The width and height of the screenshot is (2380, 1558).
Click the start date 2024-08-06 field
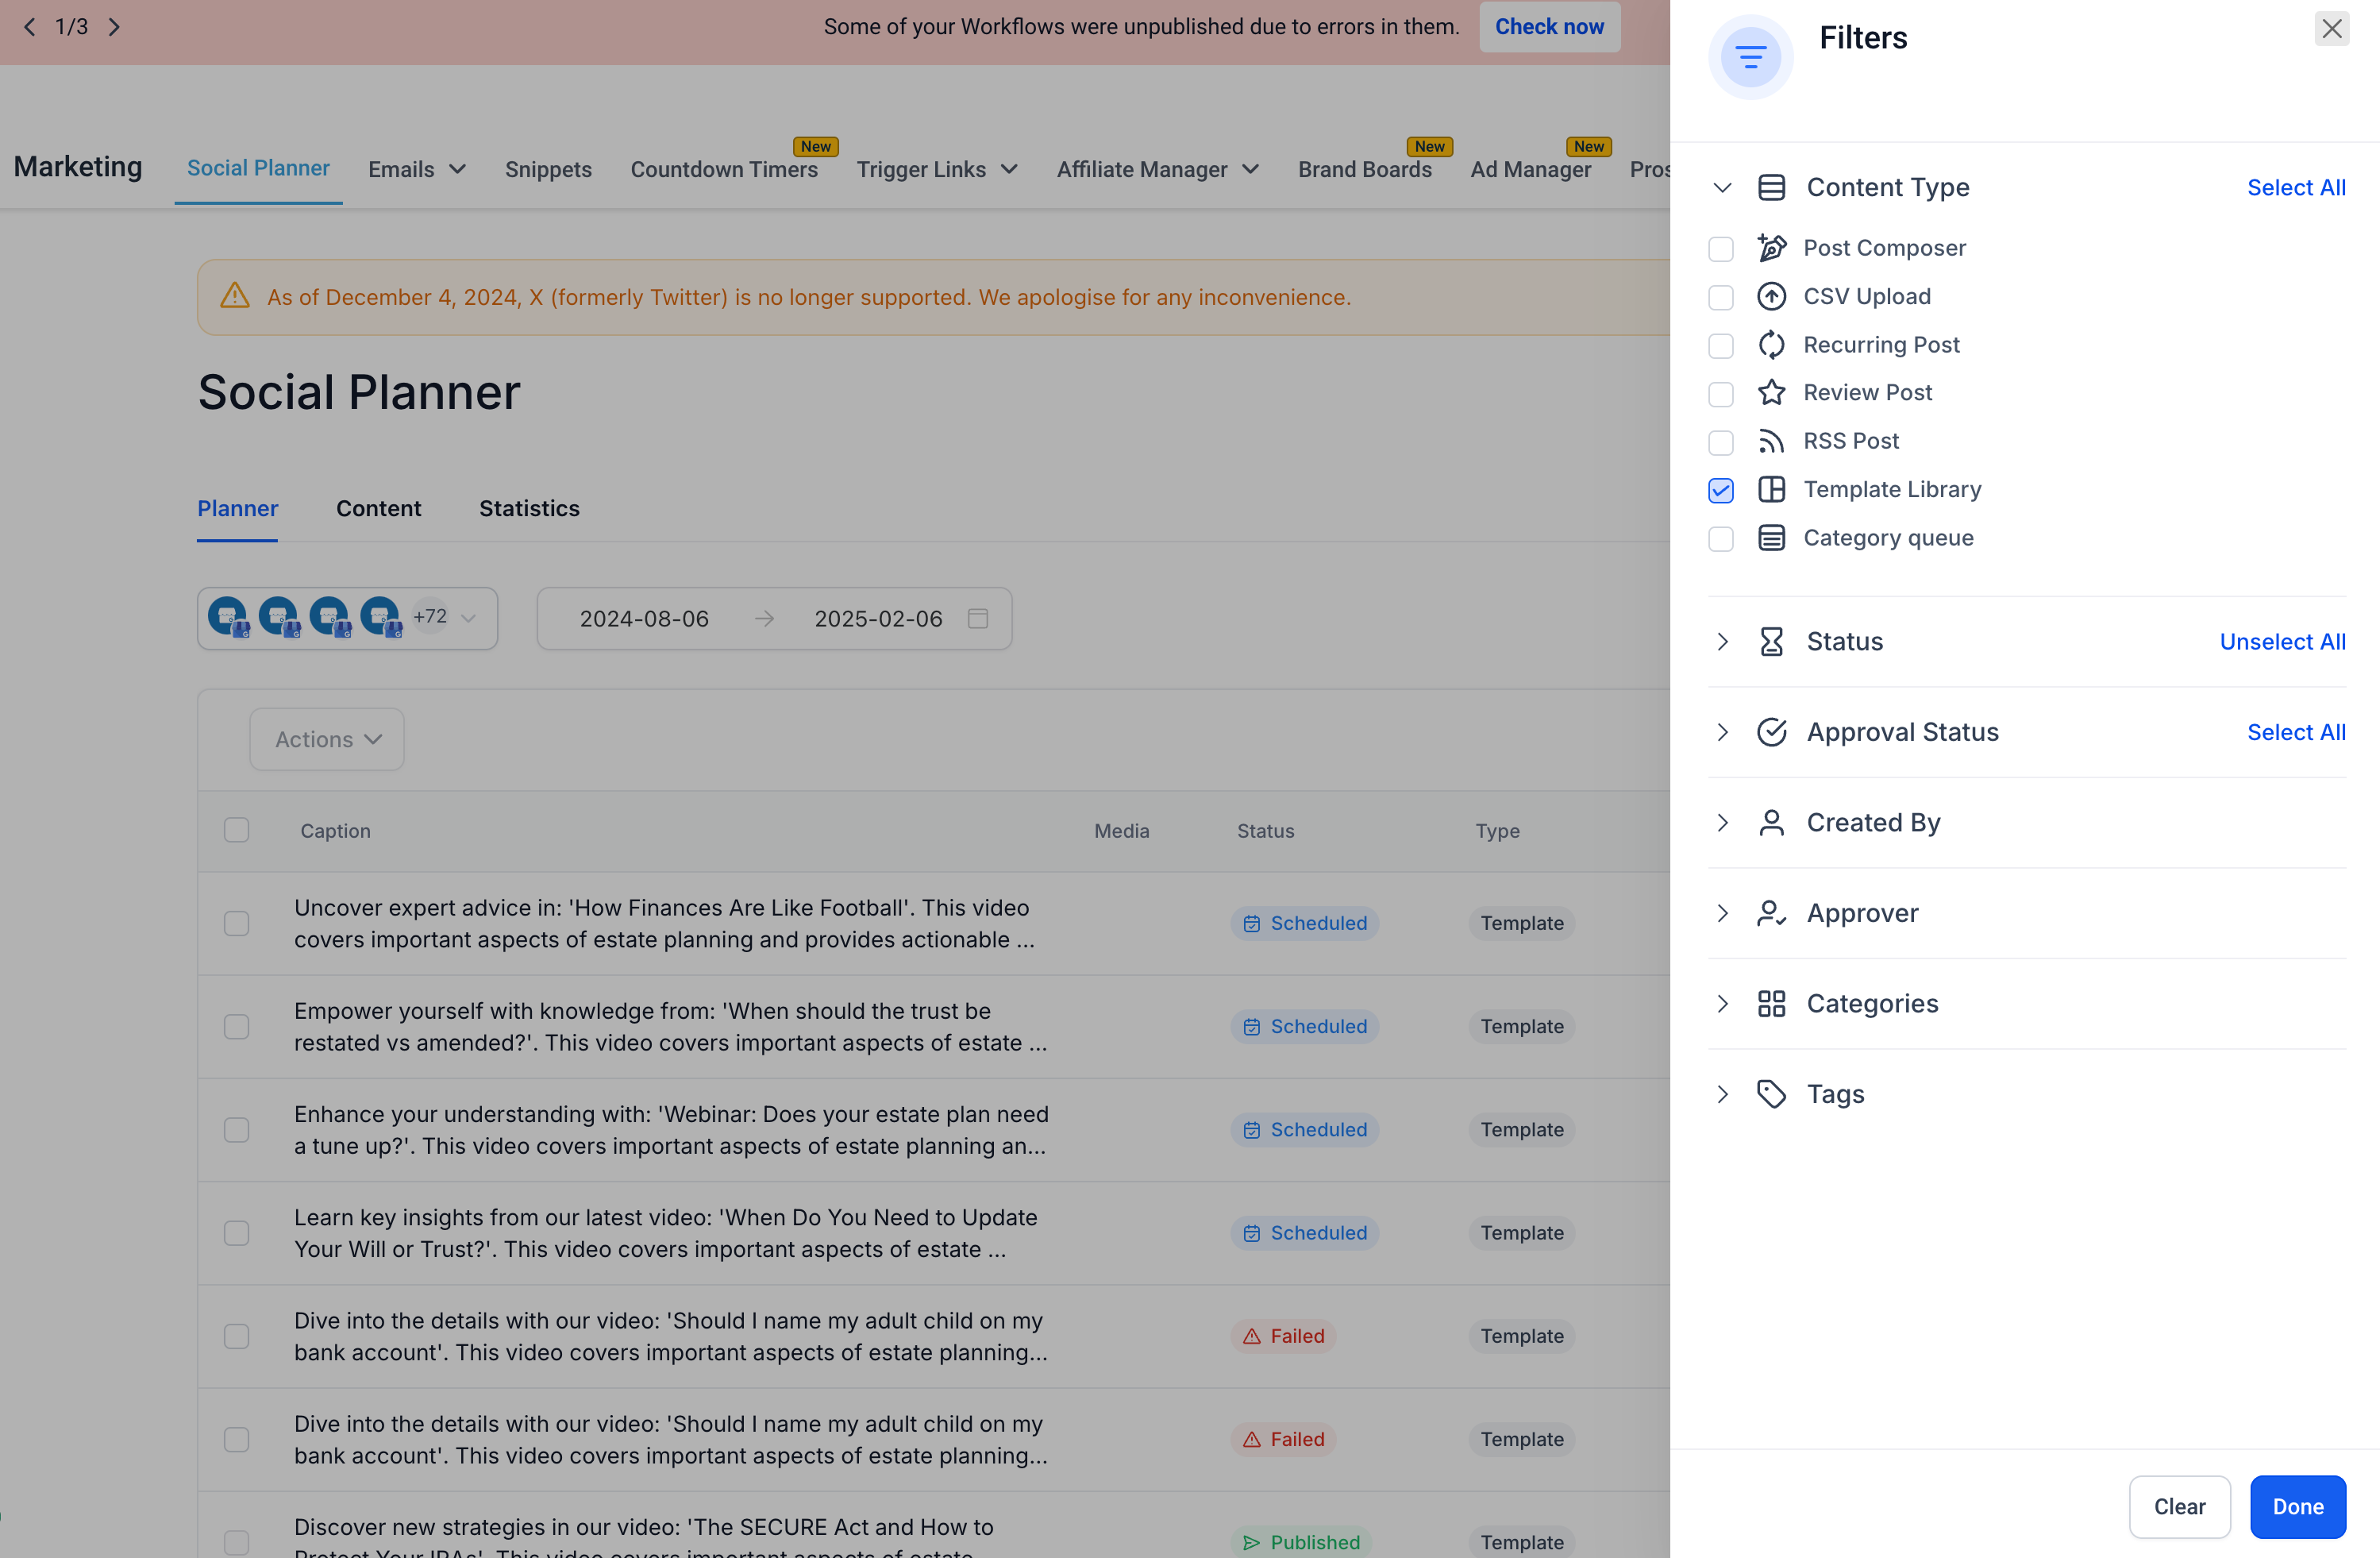[x=644, y=618]
